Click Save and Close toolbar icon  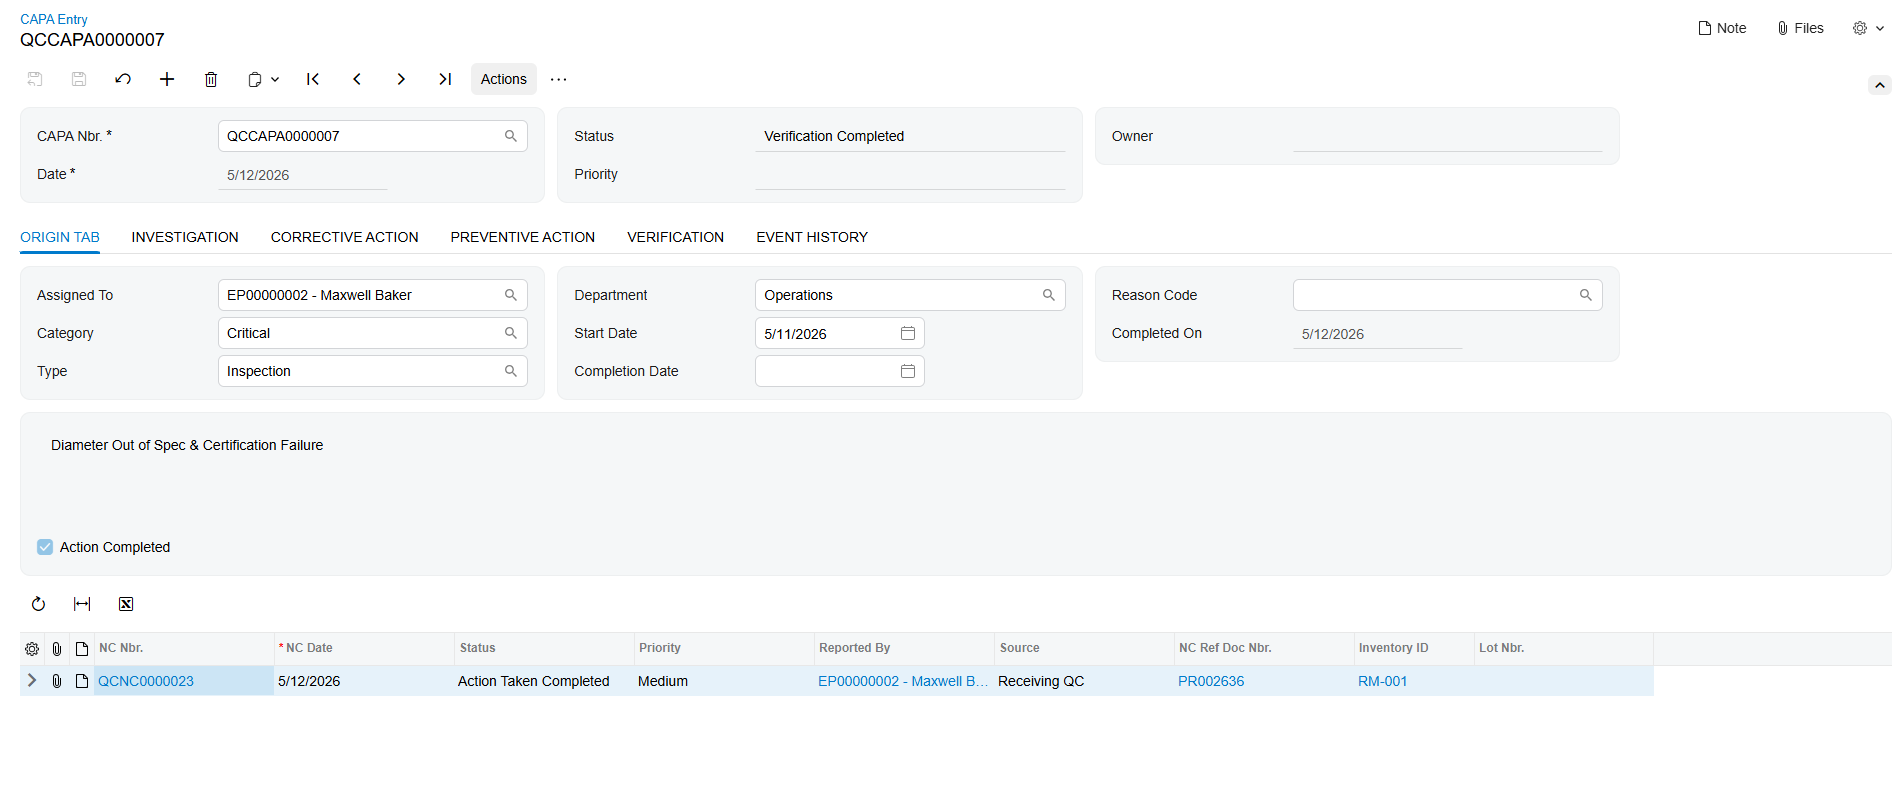click(x=35, y=79)
